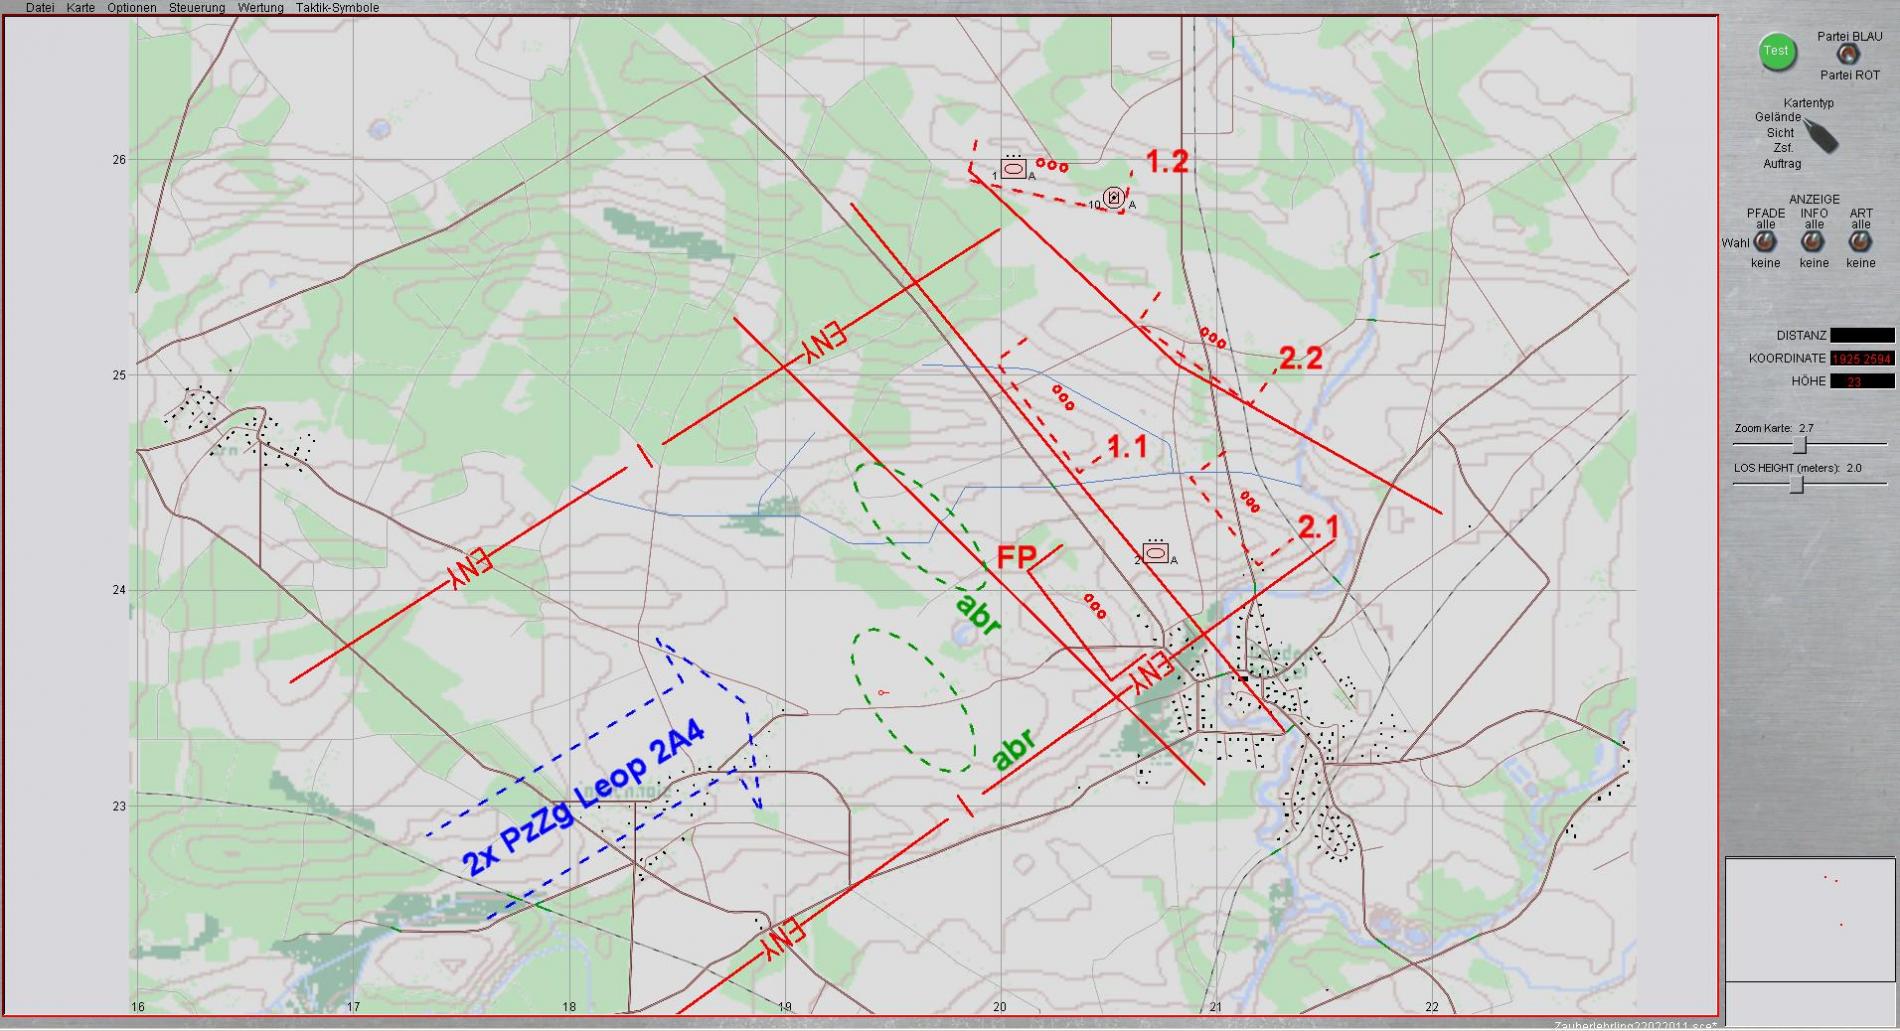Select the red tank platoon symbol 2A
Image resolution: width=1900 pixels, height=1031 pixels.
(1155, 553)
